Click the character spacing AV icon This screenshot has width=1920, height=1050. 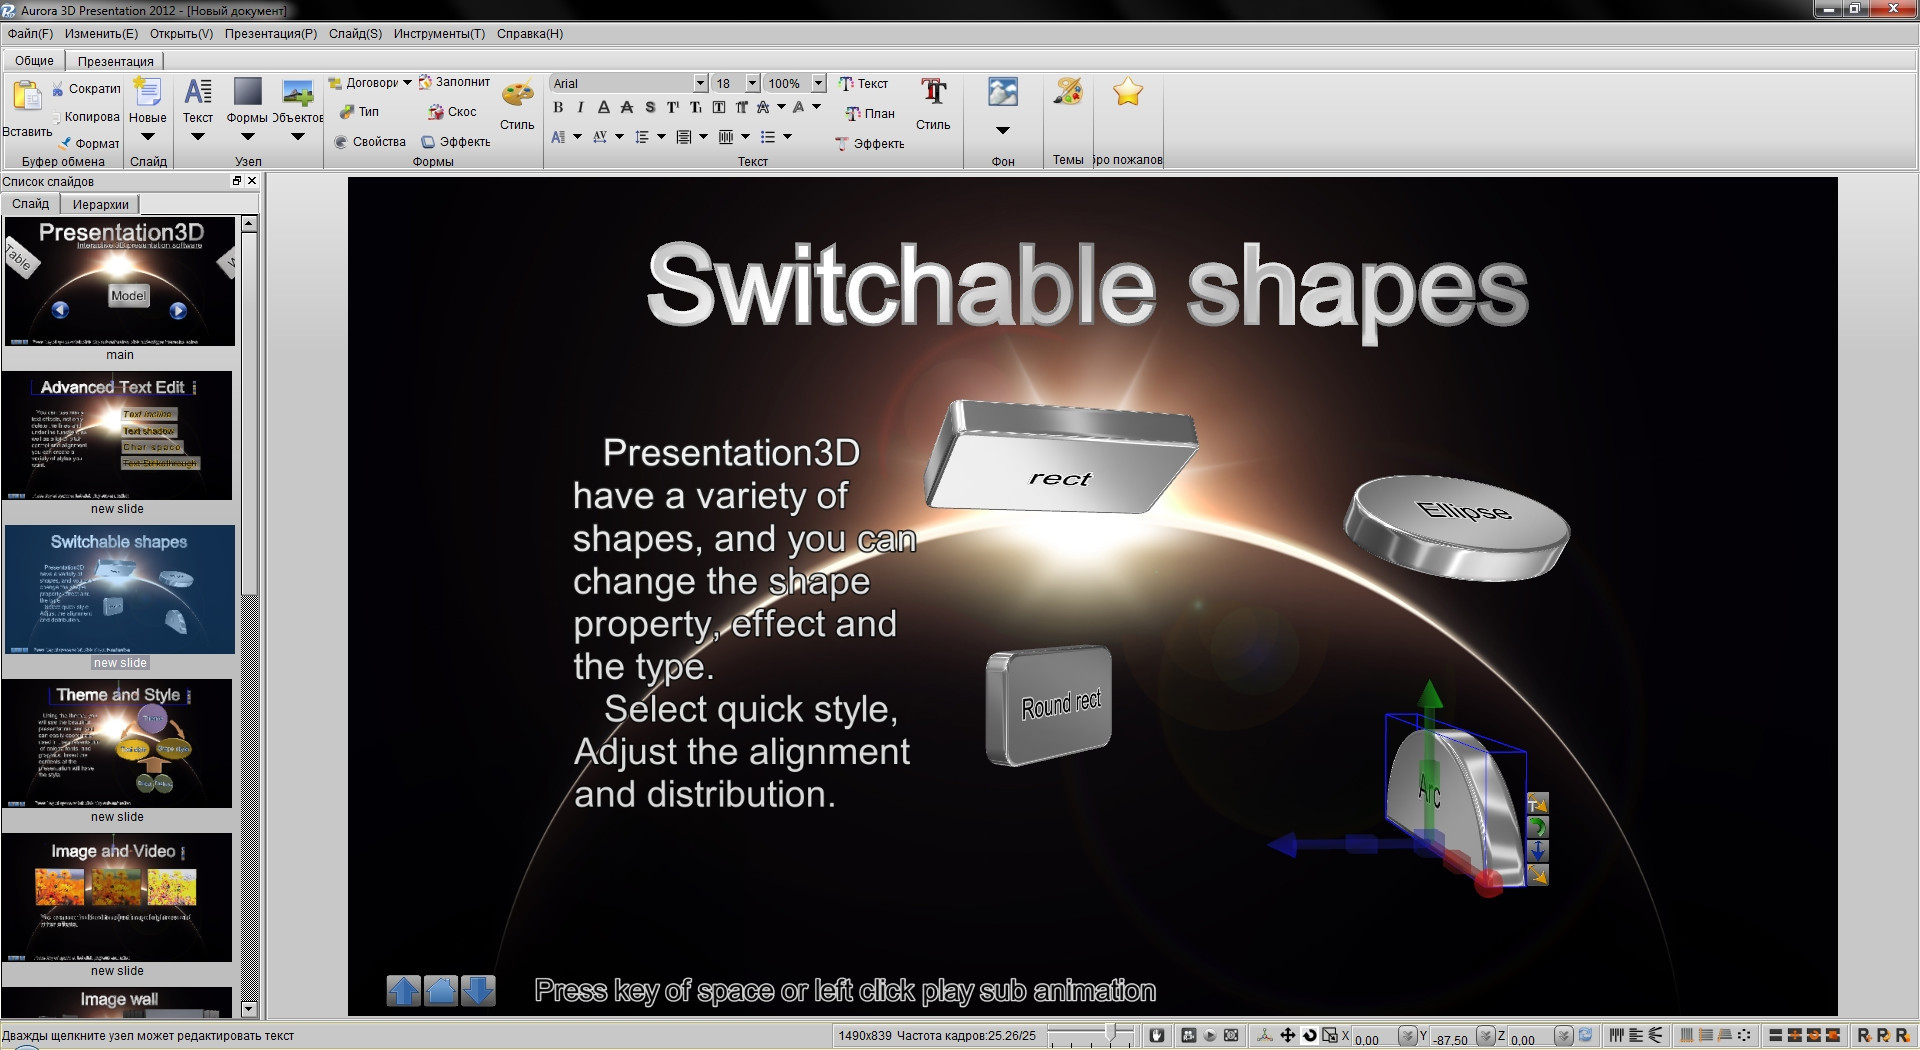600,137
